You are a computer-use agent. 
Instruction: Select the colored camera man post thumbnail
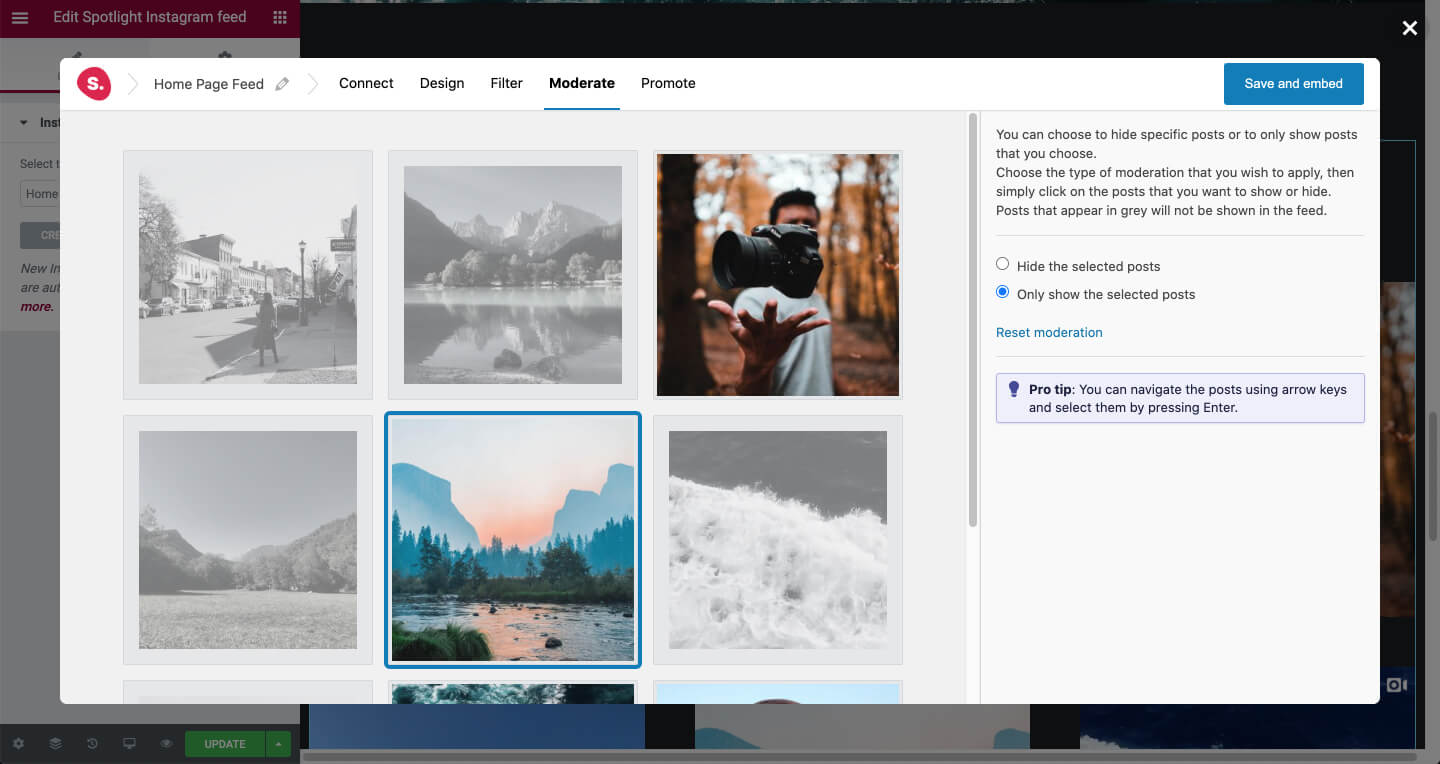tap(778, 275)
